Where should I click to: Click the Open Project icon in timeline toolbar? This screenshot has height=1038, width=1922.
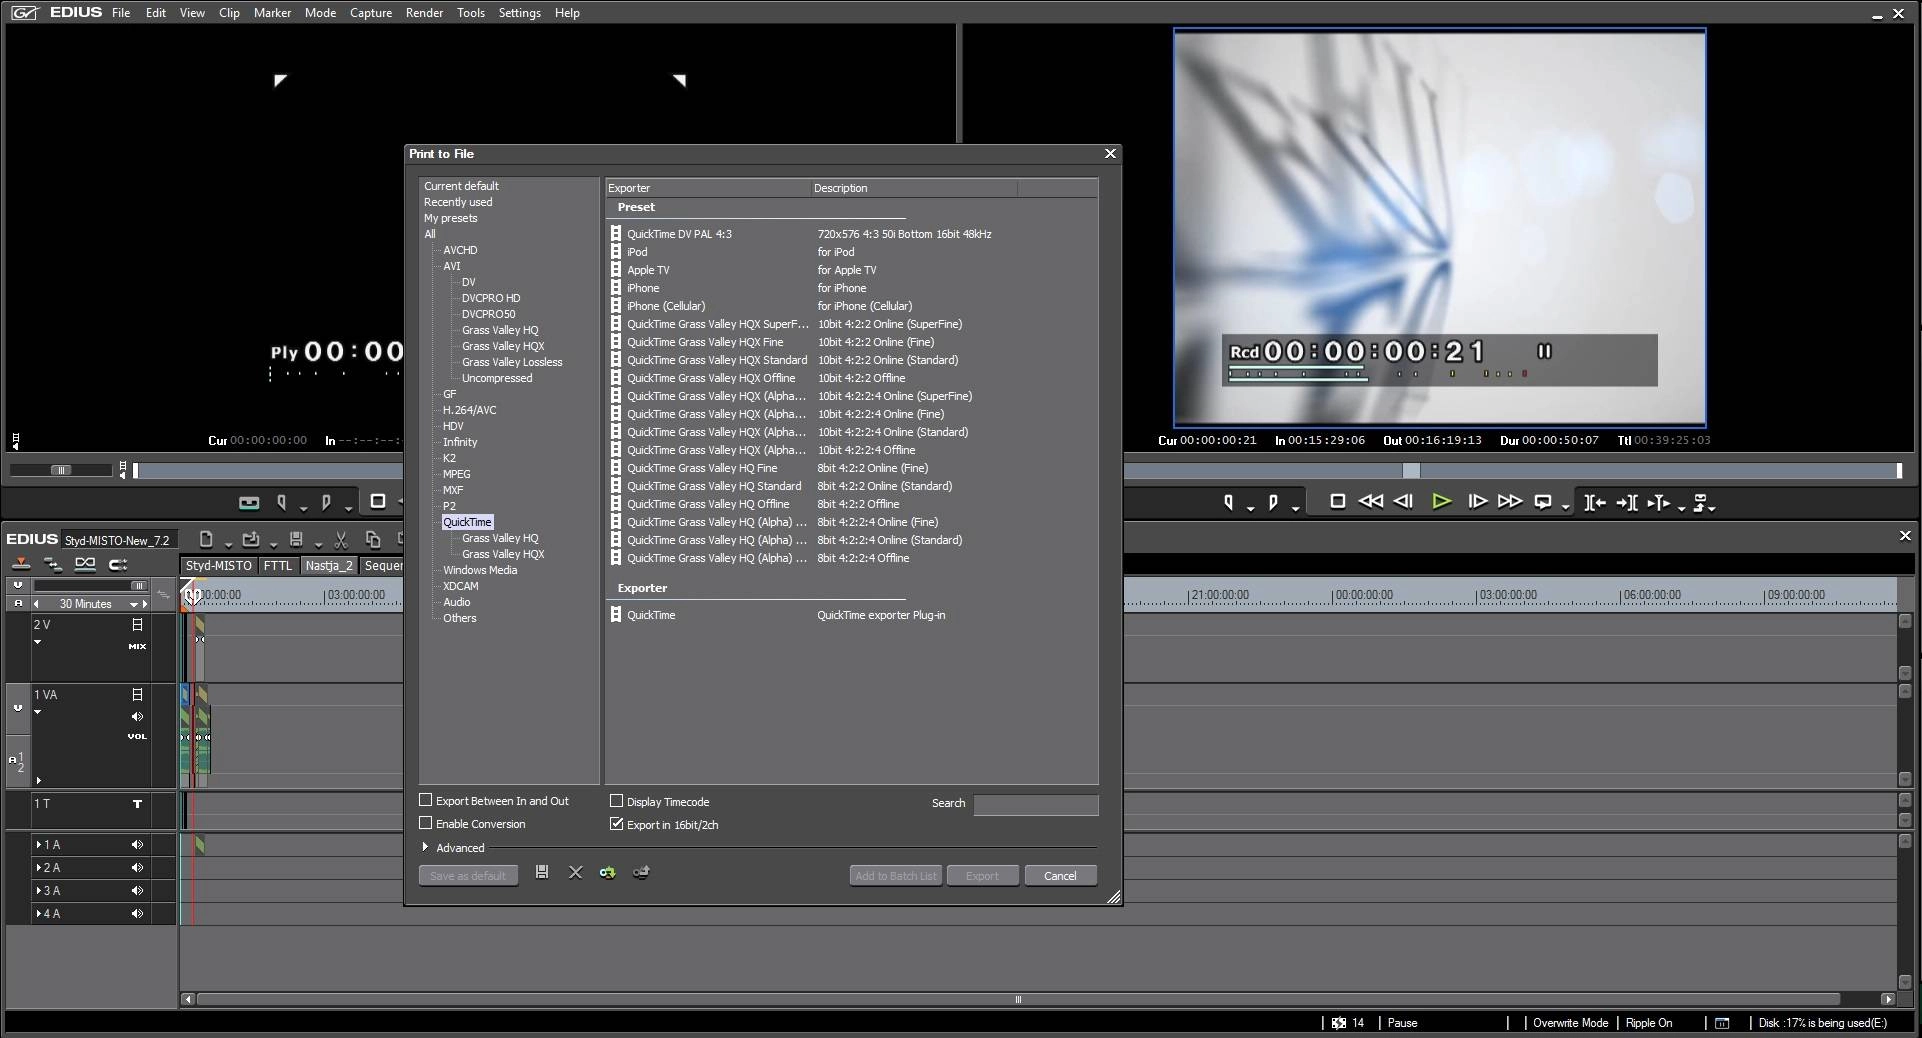tap(251, 539)
